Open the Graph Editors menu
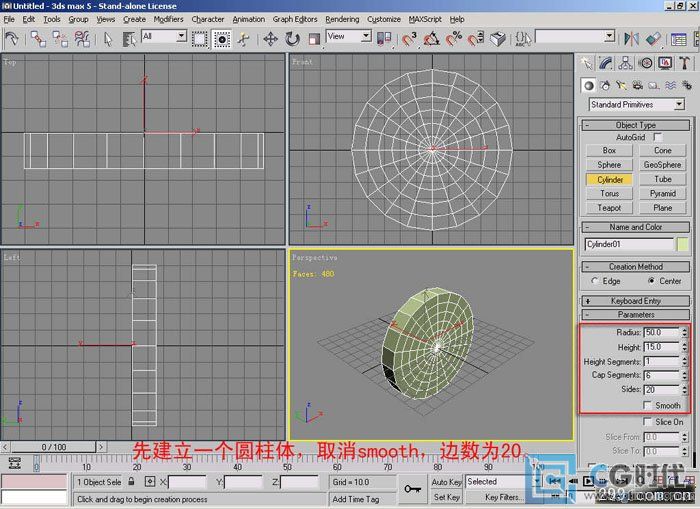The image size is (700, 509). 295,19
